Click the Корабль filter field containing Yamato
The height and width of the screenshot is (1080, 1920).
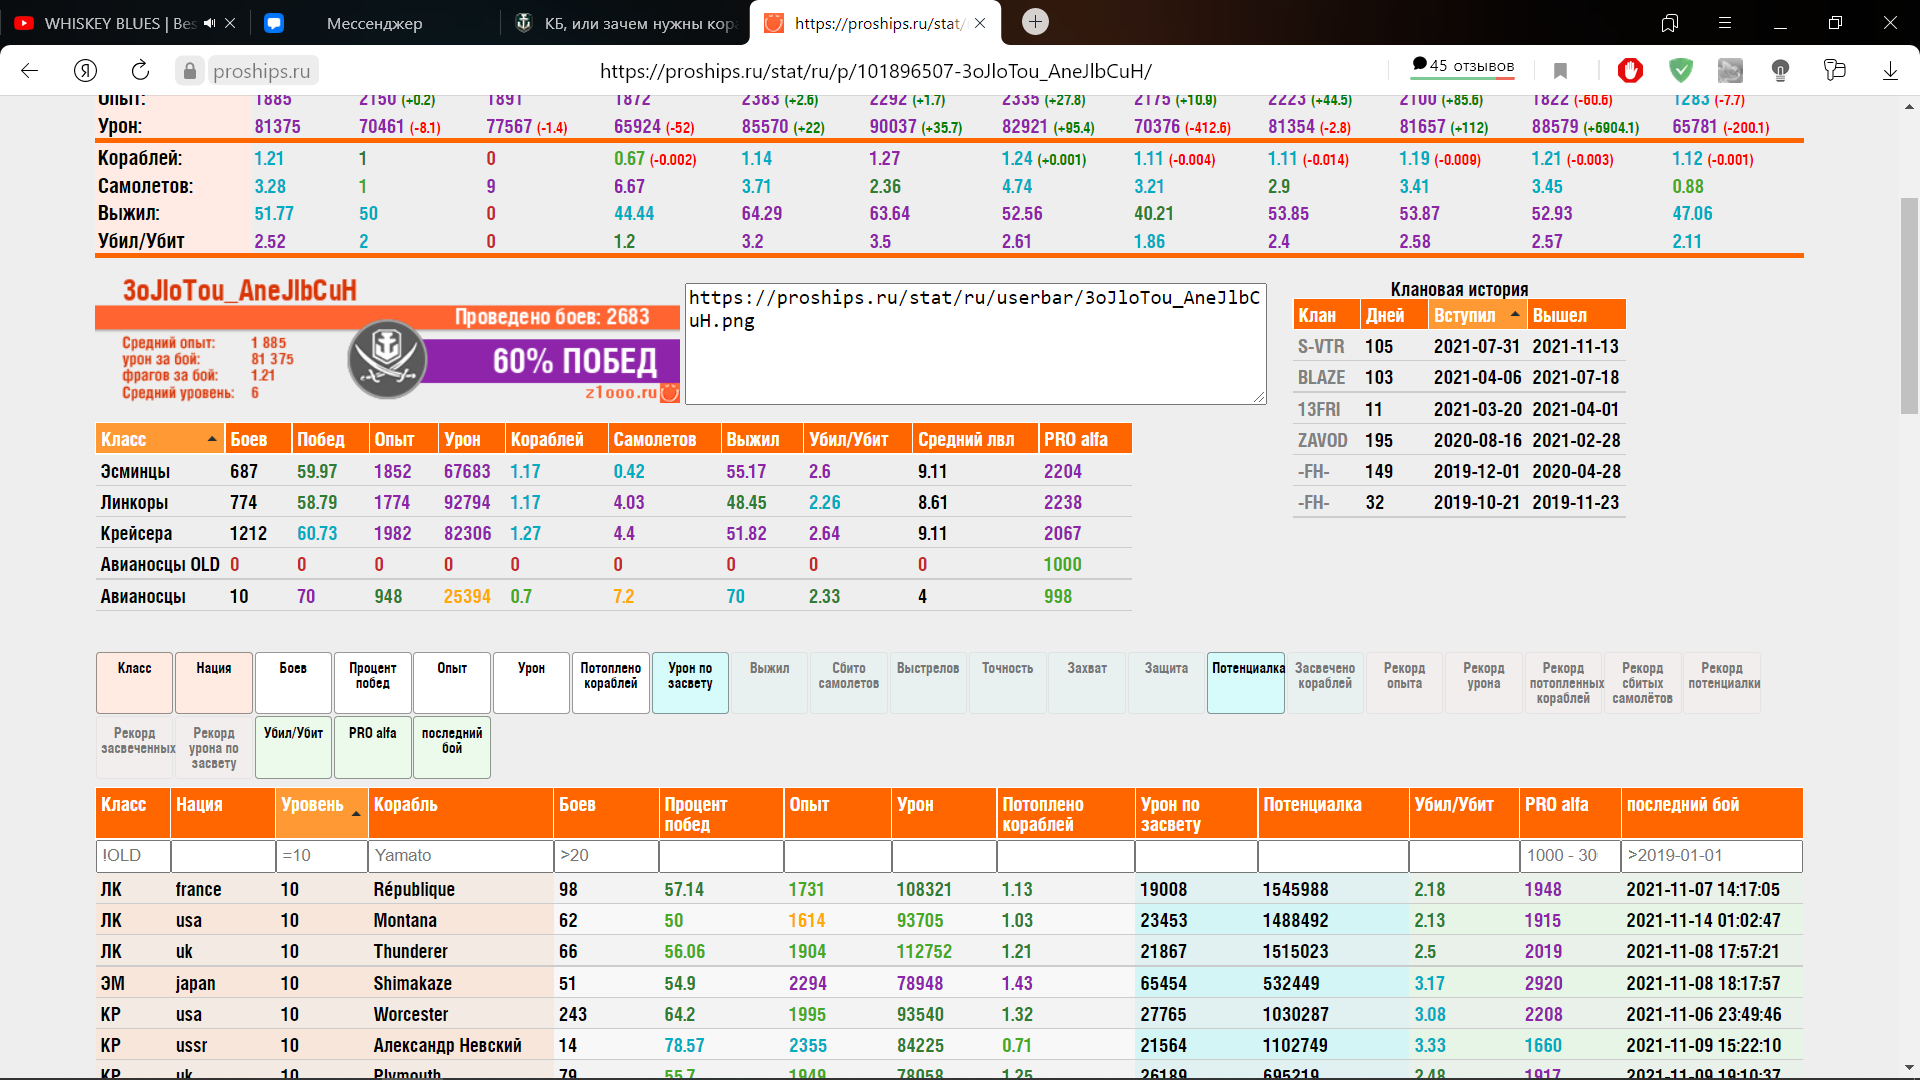pos(461,855)
